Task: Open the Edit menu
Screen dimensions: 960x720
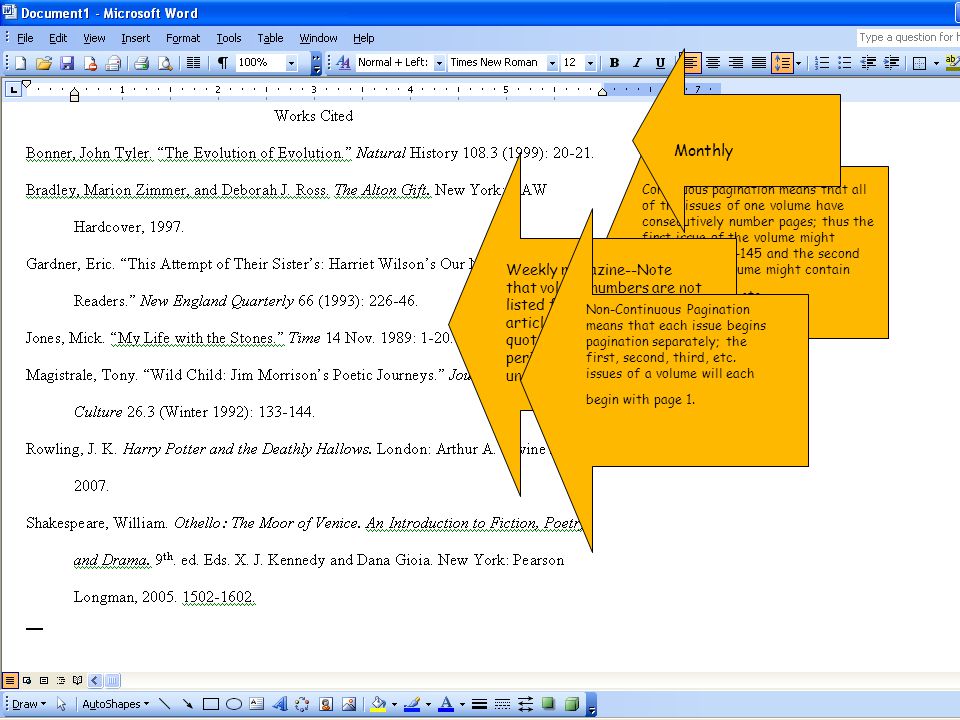Action: point(58,38)
